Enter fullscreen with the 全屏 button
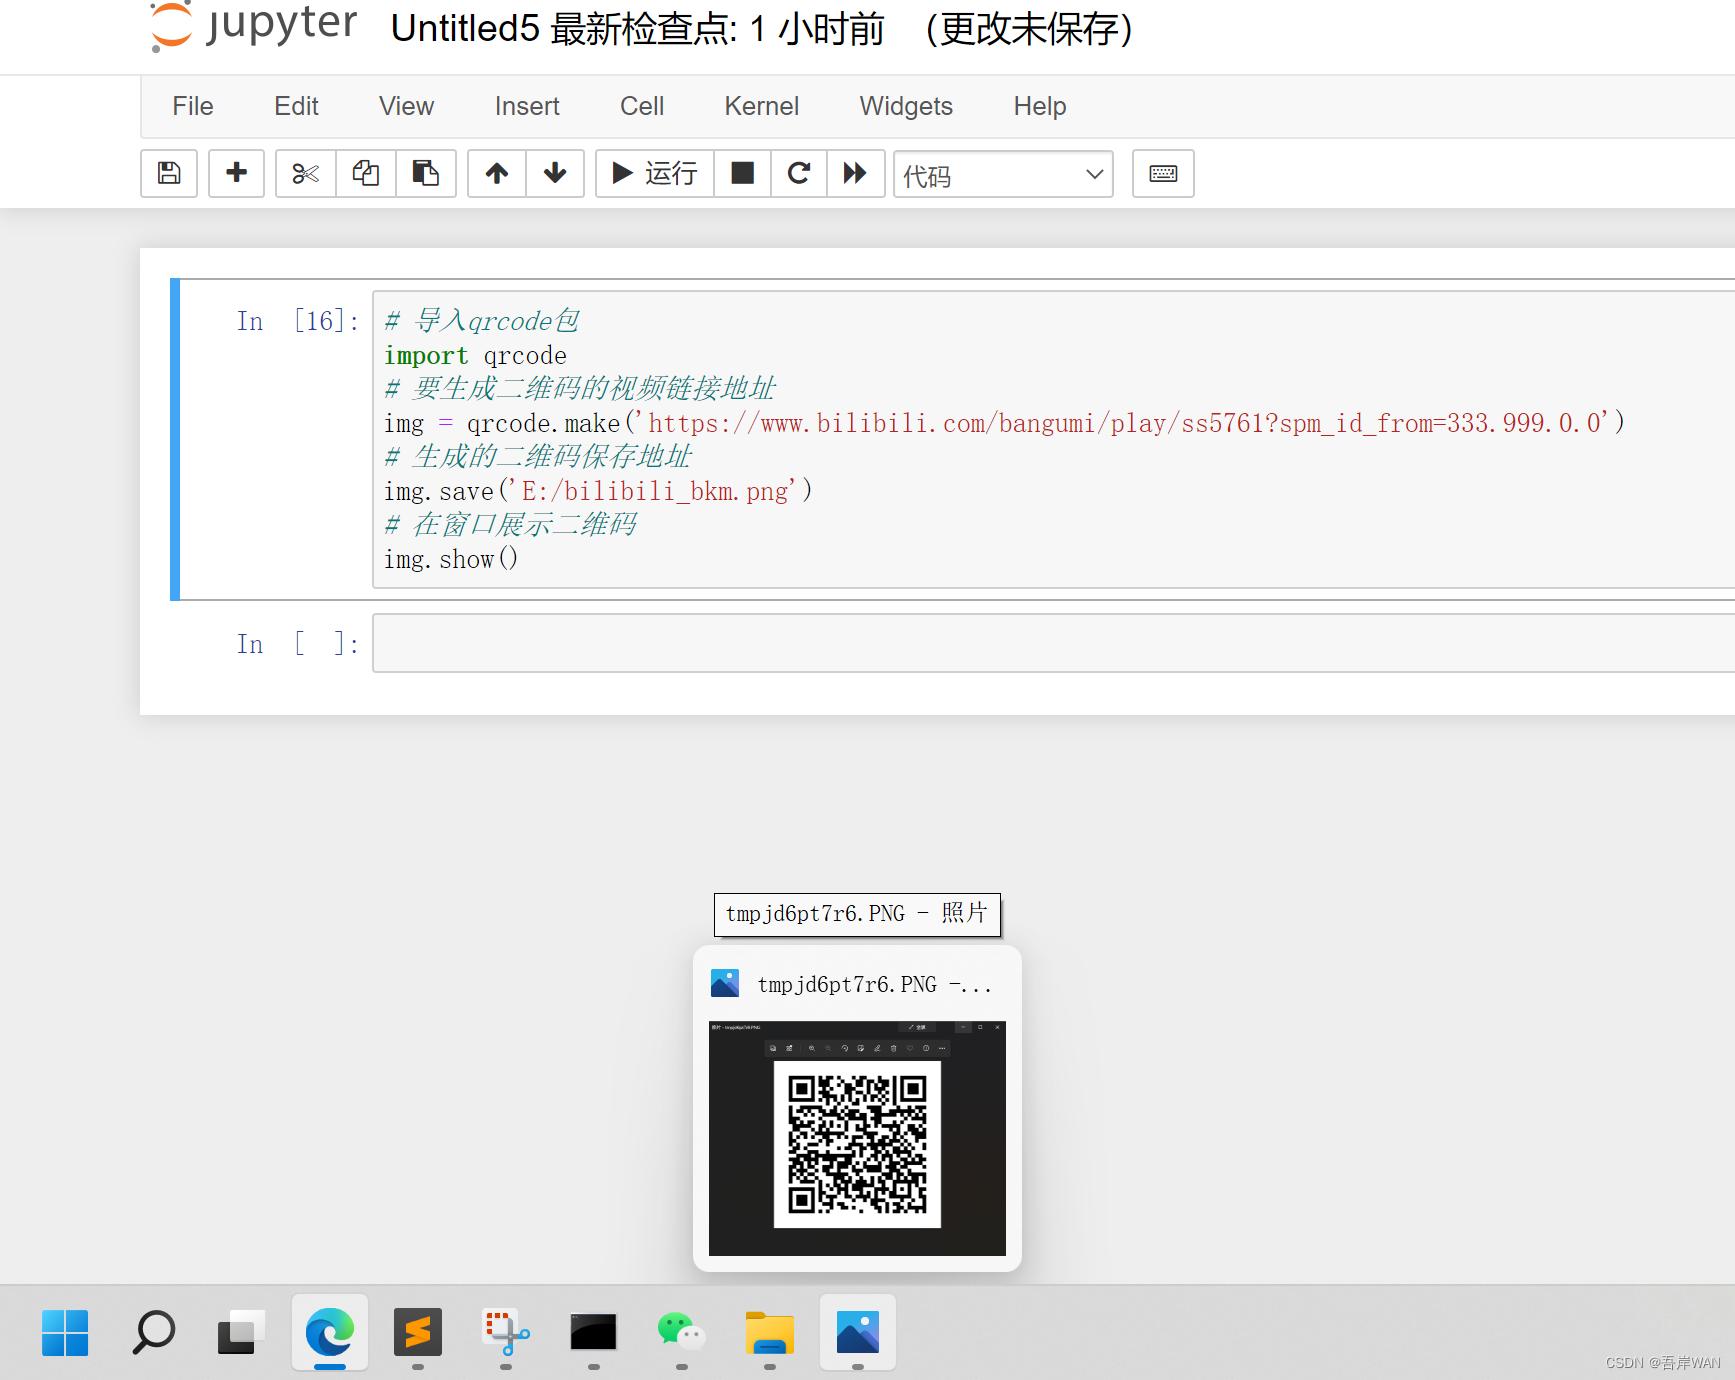Screen dimensions: 1735x1380 pyautogui.click(x=919, y=1028)
